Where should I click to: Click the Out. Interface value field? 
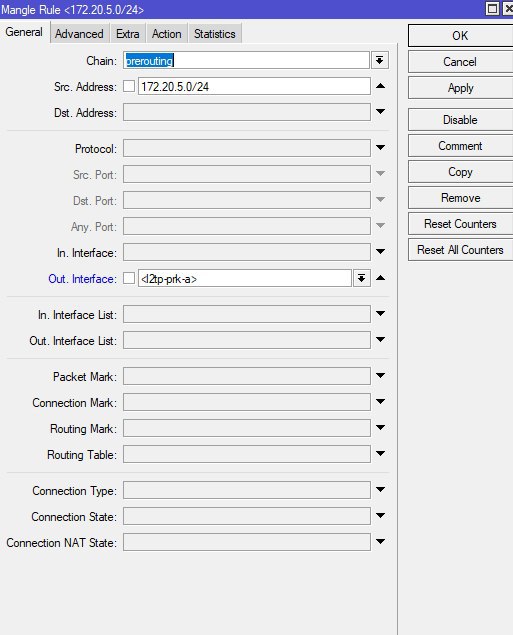point(245,279)
